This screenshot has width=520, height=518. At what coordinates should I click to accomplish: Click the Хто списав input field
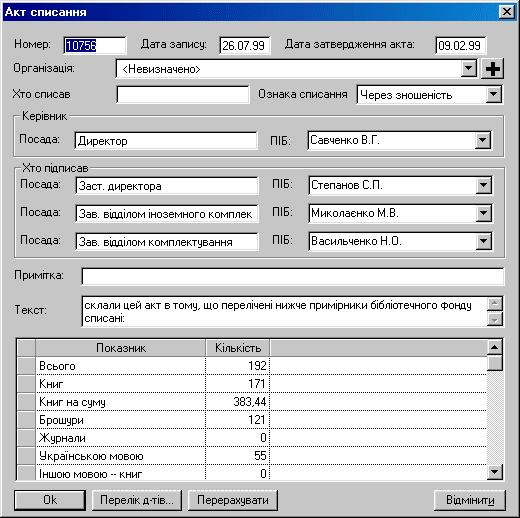pyautogui.click(x=183, y=95)
